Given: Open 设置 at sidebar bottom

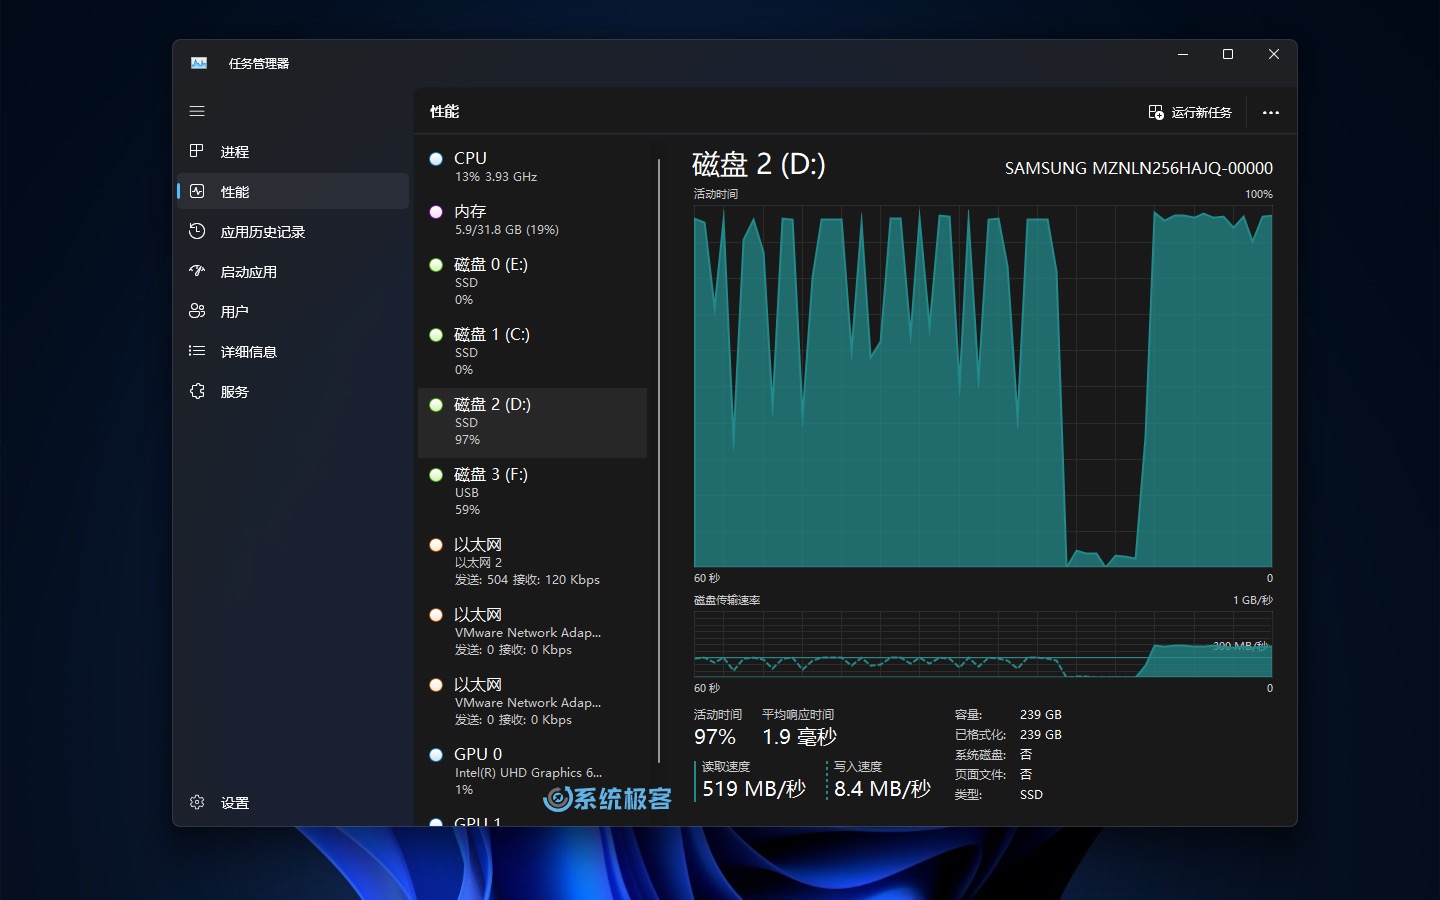Looking at the screenshot, I should point(293,802).
